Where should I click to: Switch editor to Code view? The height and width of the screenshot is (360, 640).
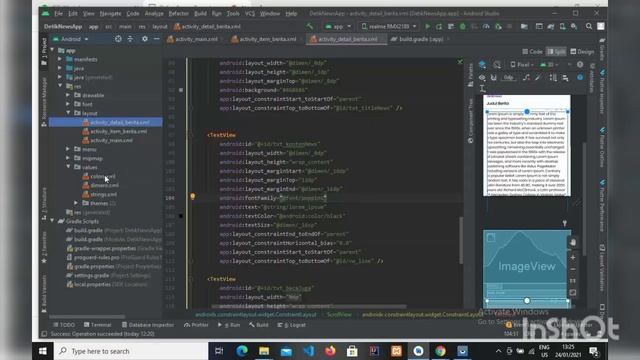532,51
